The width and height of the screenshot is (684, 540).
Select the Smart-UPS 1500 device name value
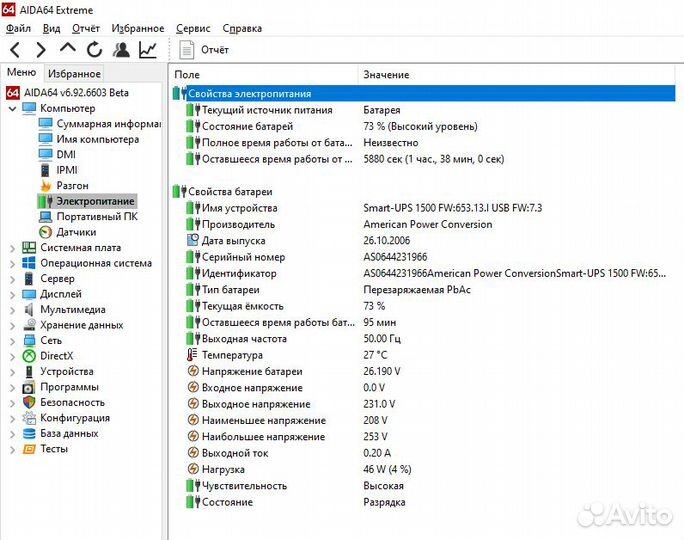pyautogui.click(x=453, y=208)
